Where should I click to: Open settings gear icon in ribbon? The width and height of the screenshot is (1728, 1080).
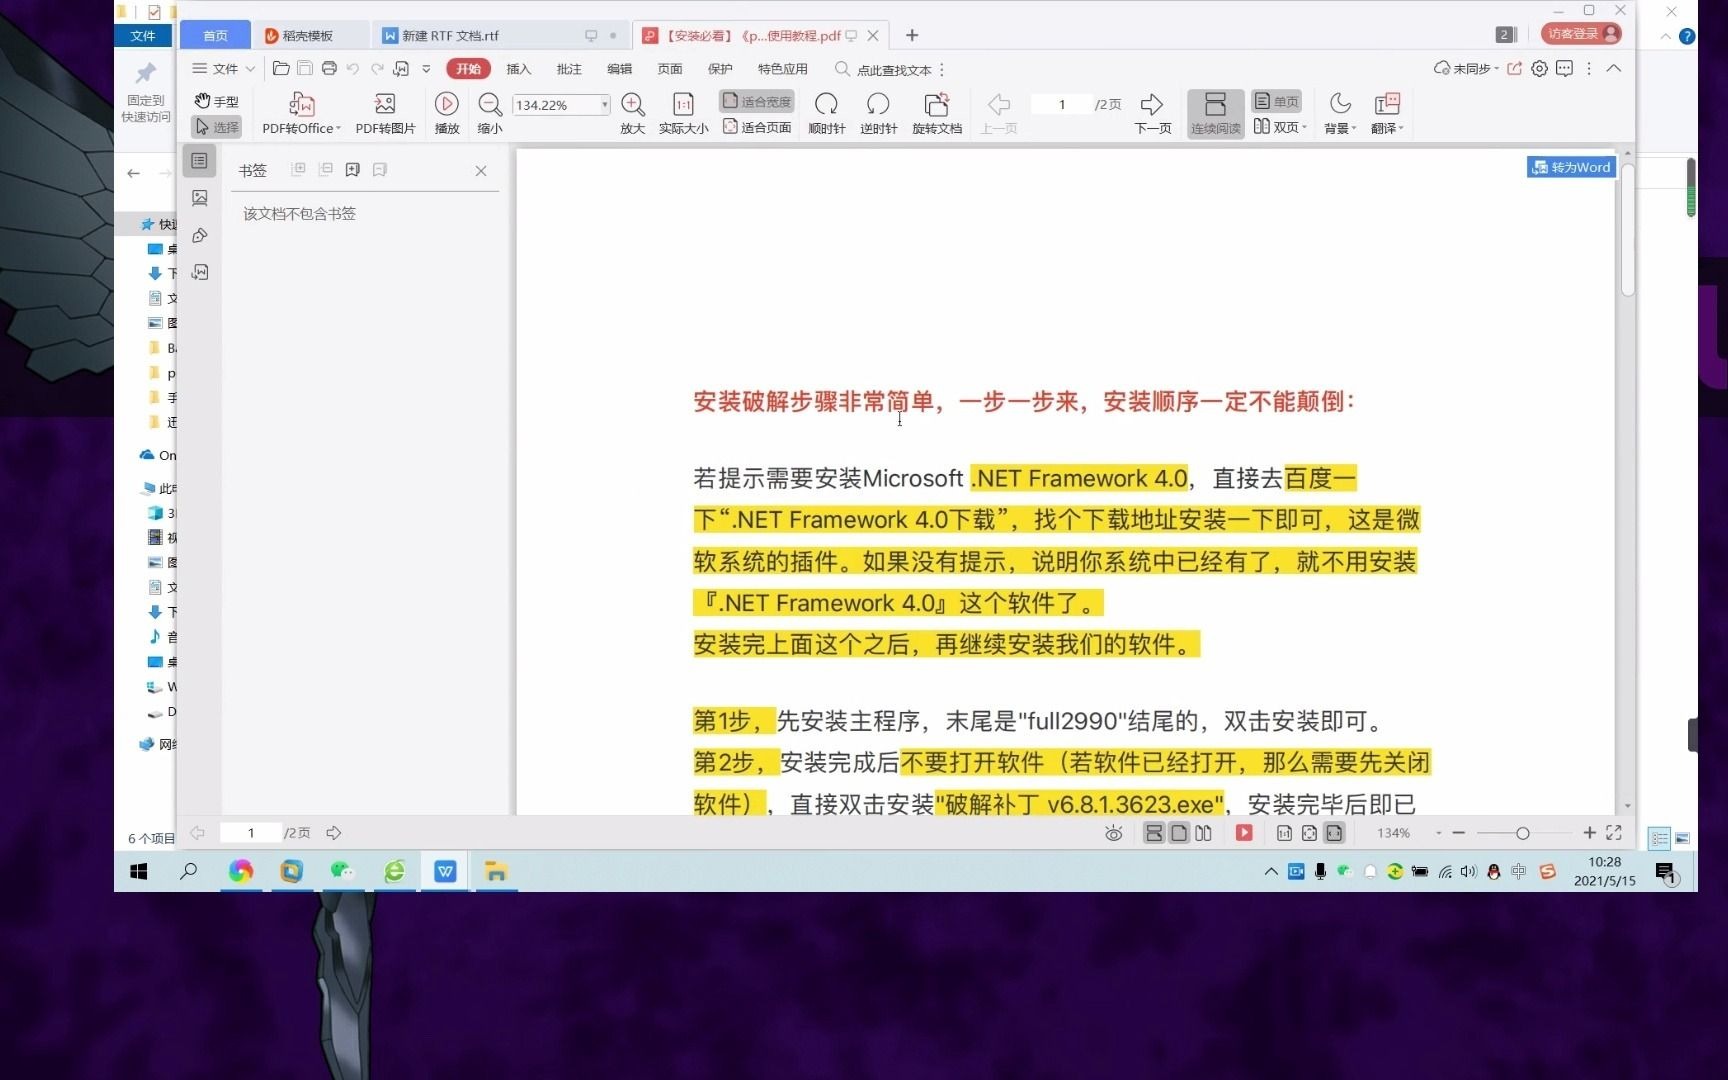[1540, 68]
